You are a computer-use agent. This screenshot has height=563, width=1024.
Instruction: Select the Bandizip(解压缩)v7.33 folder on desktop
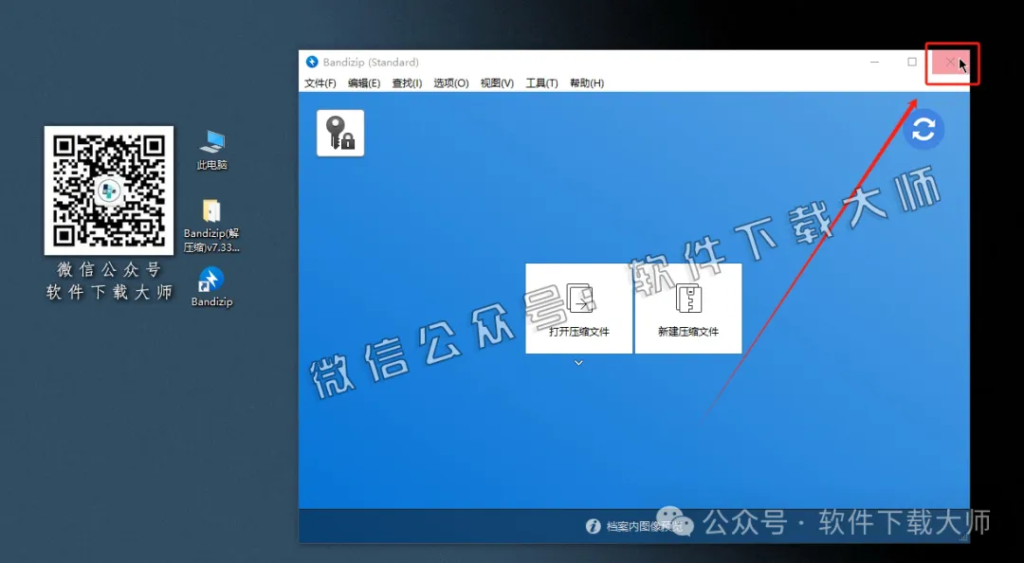click(212, 226)
